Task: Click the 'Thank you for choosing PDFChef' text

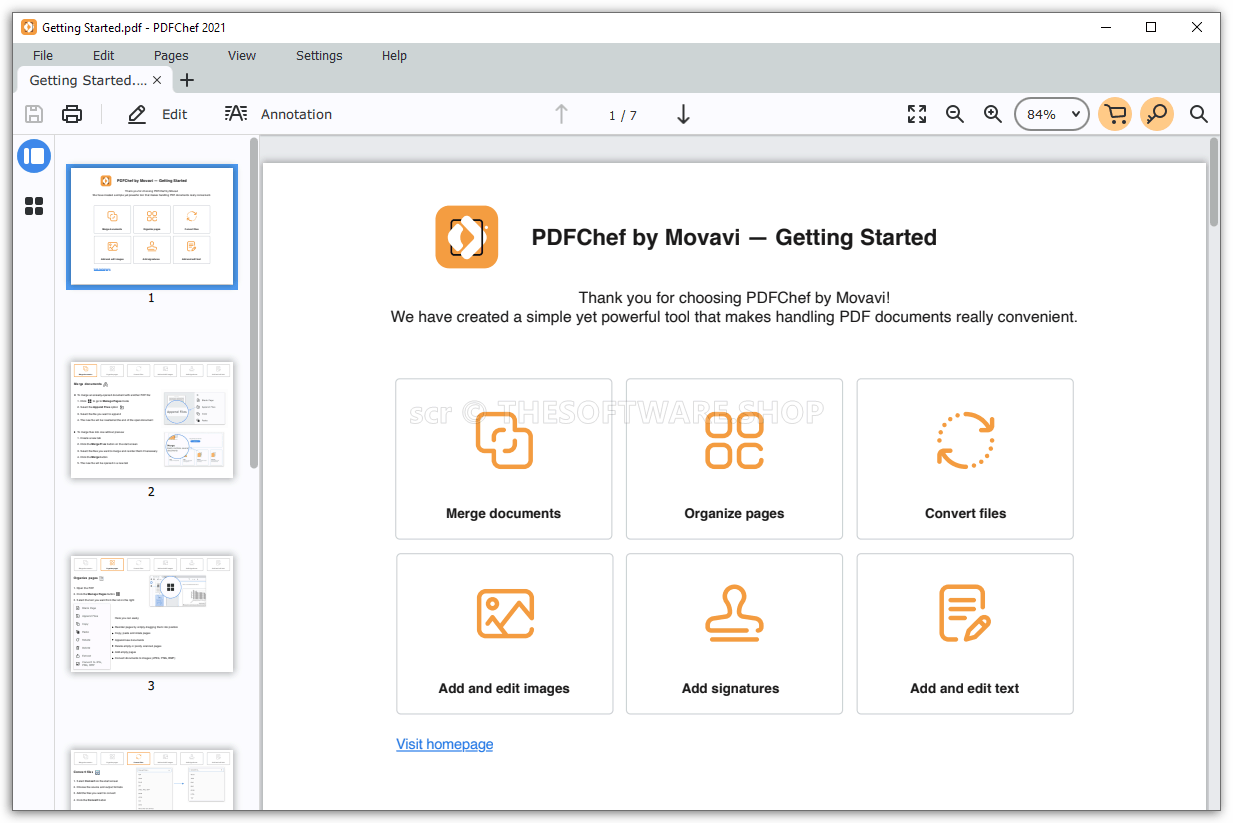Action: (x=734, y=298)
